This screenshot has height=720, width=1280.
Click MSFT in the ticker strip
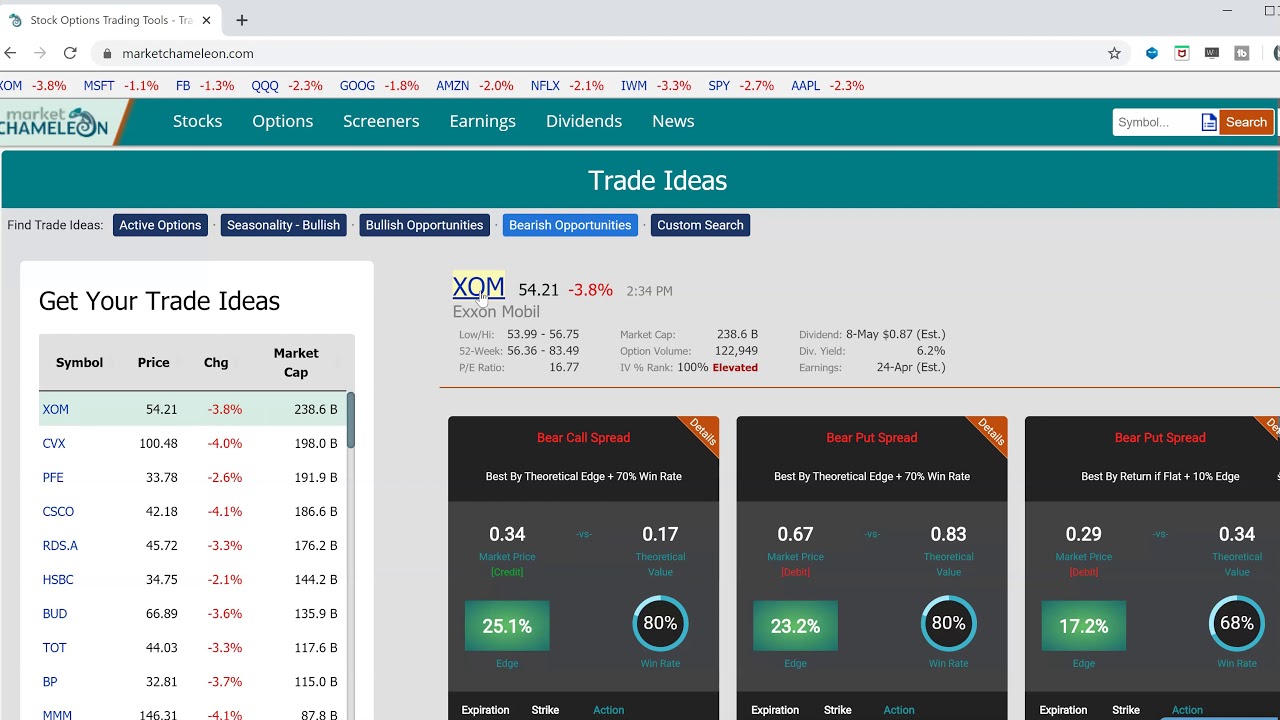click(x=99, y=86)
